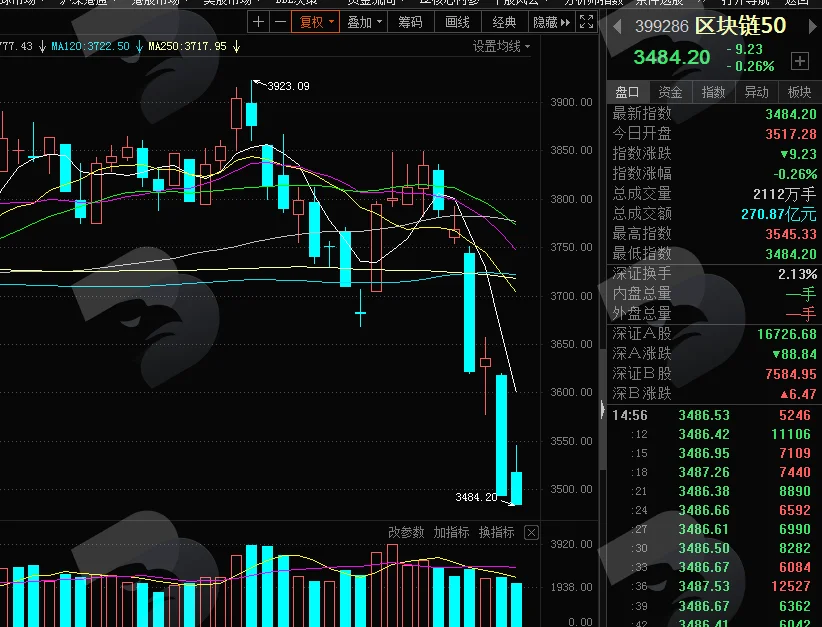Screen dimensions: 822x627
Task: Click the 深B涨跌 value 6.47
Action: (798, 394)
